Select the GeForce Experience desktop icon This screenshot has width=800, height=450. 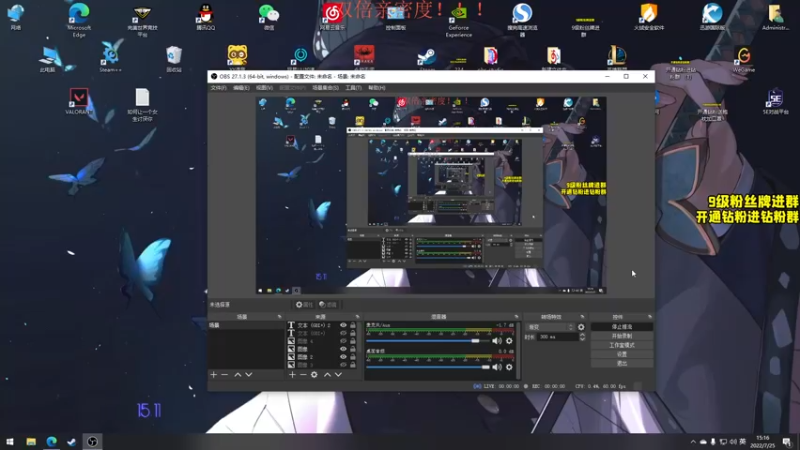459,20
